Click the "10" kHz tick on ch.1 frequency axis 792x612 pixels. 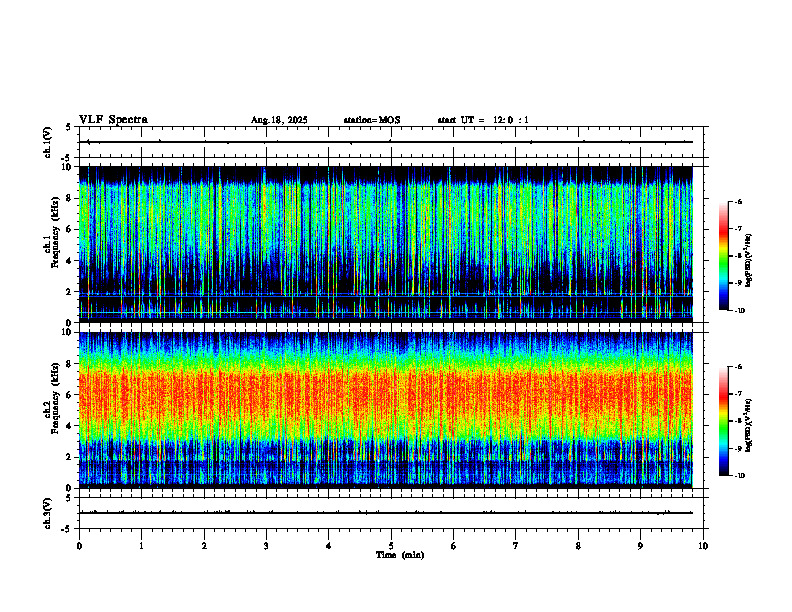point(68,167)
